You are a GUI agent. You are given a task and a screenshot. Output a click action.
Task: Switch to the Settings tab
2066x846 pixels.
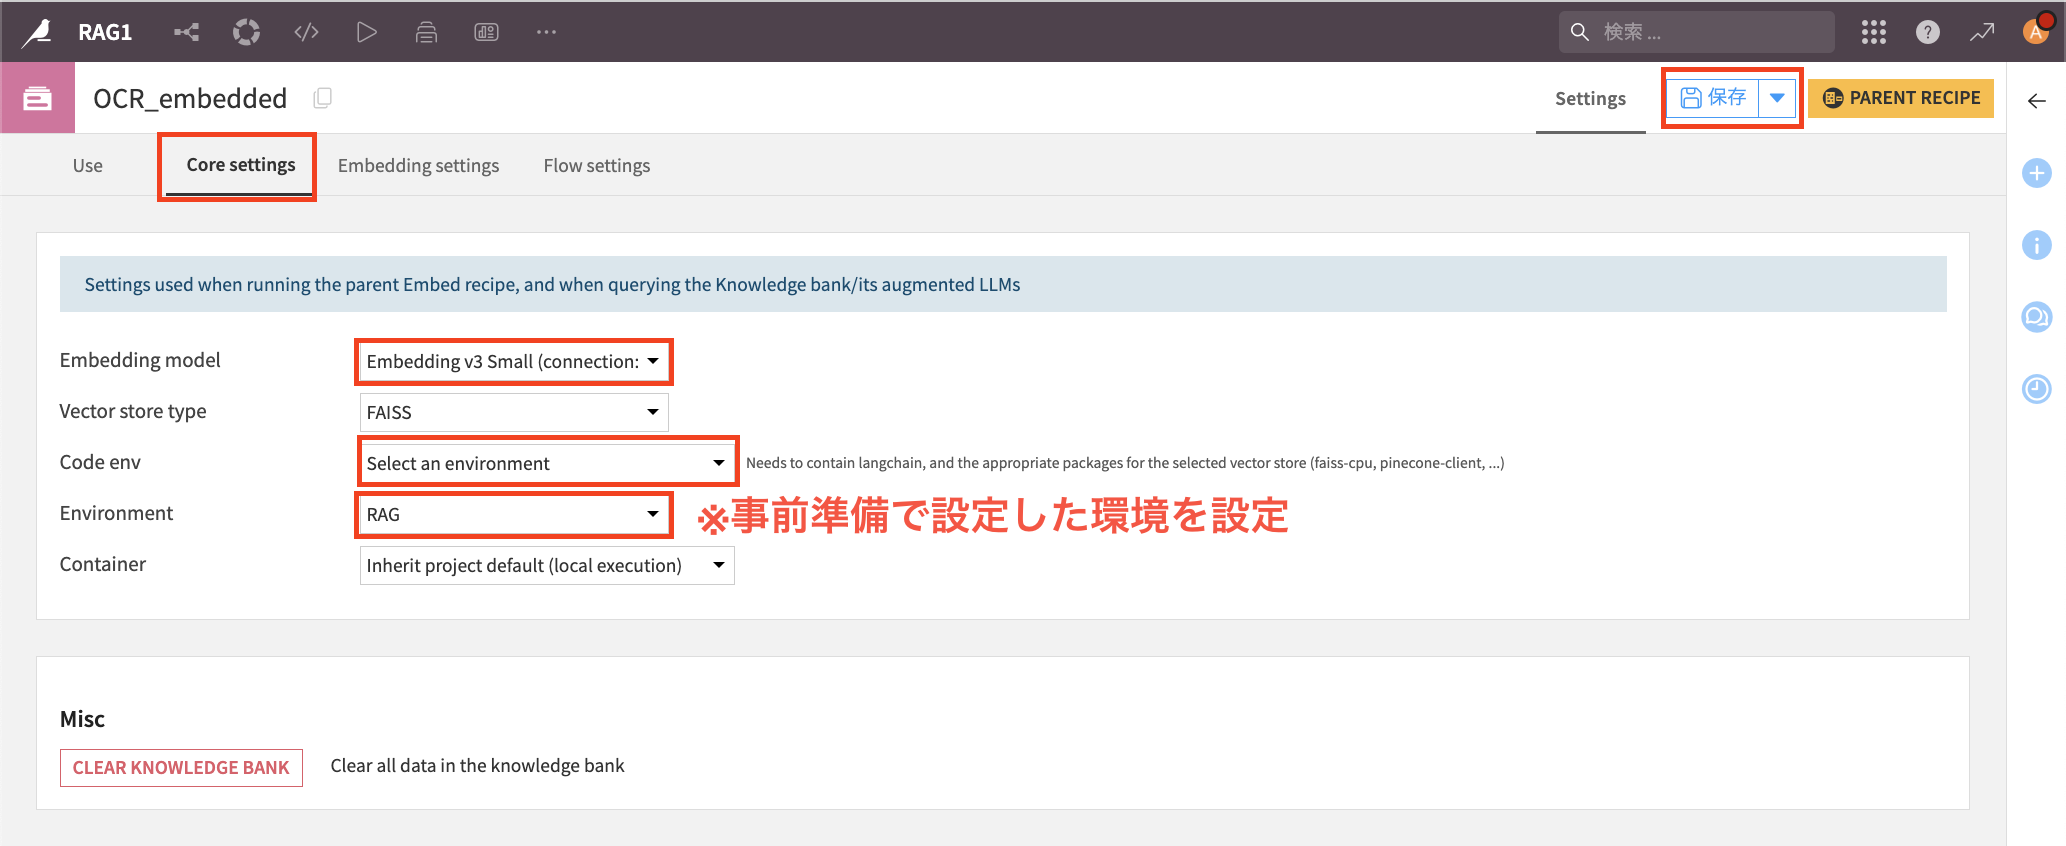[1590, 98]
